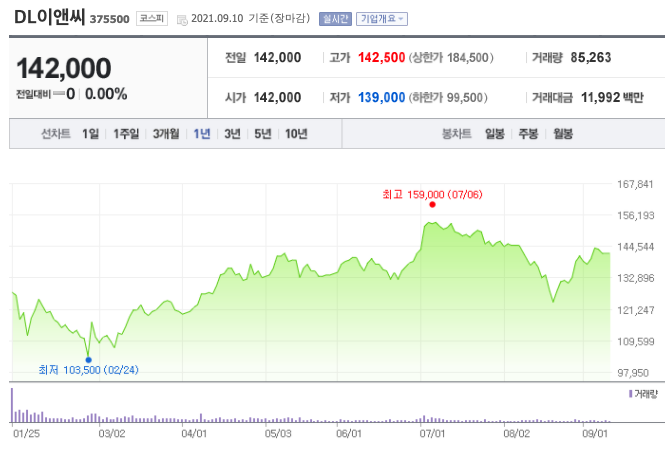Click the current price 142,000 headline
665x457 pixels.
[x=64, y=68]
